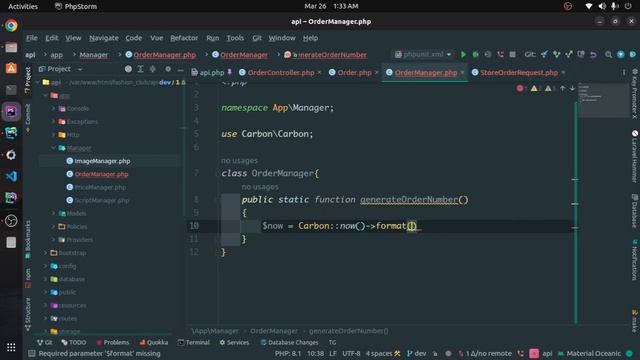Expand all in Project panel

pyautogui.click(x=140, y=69)
